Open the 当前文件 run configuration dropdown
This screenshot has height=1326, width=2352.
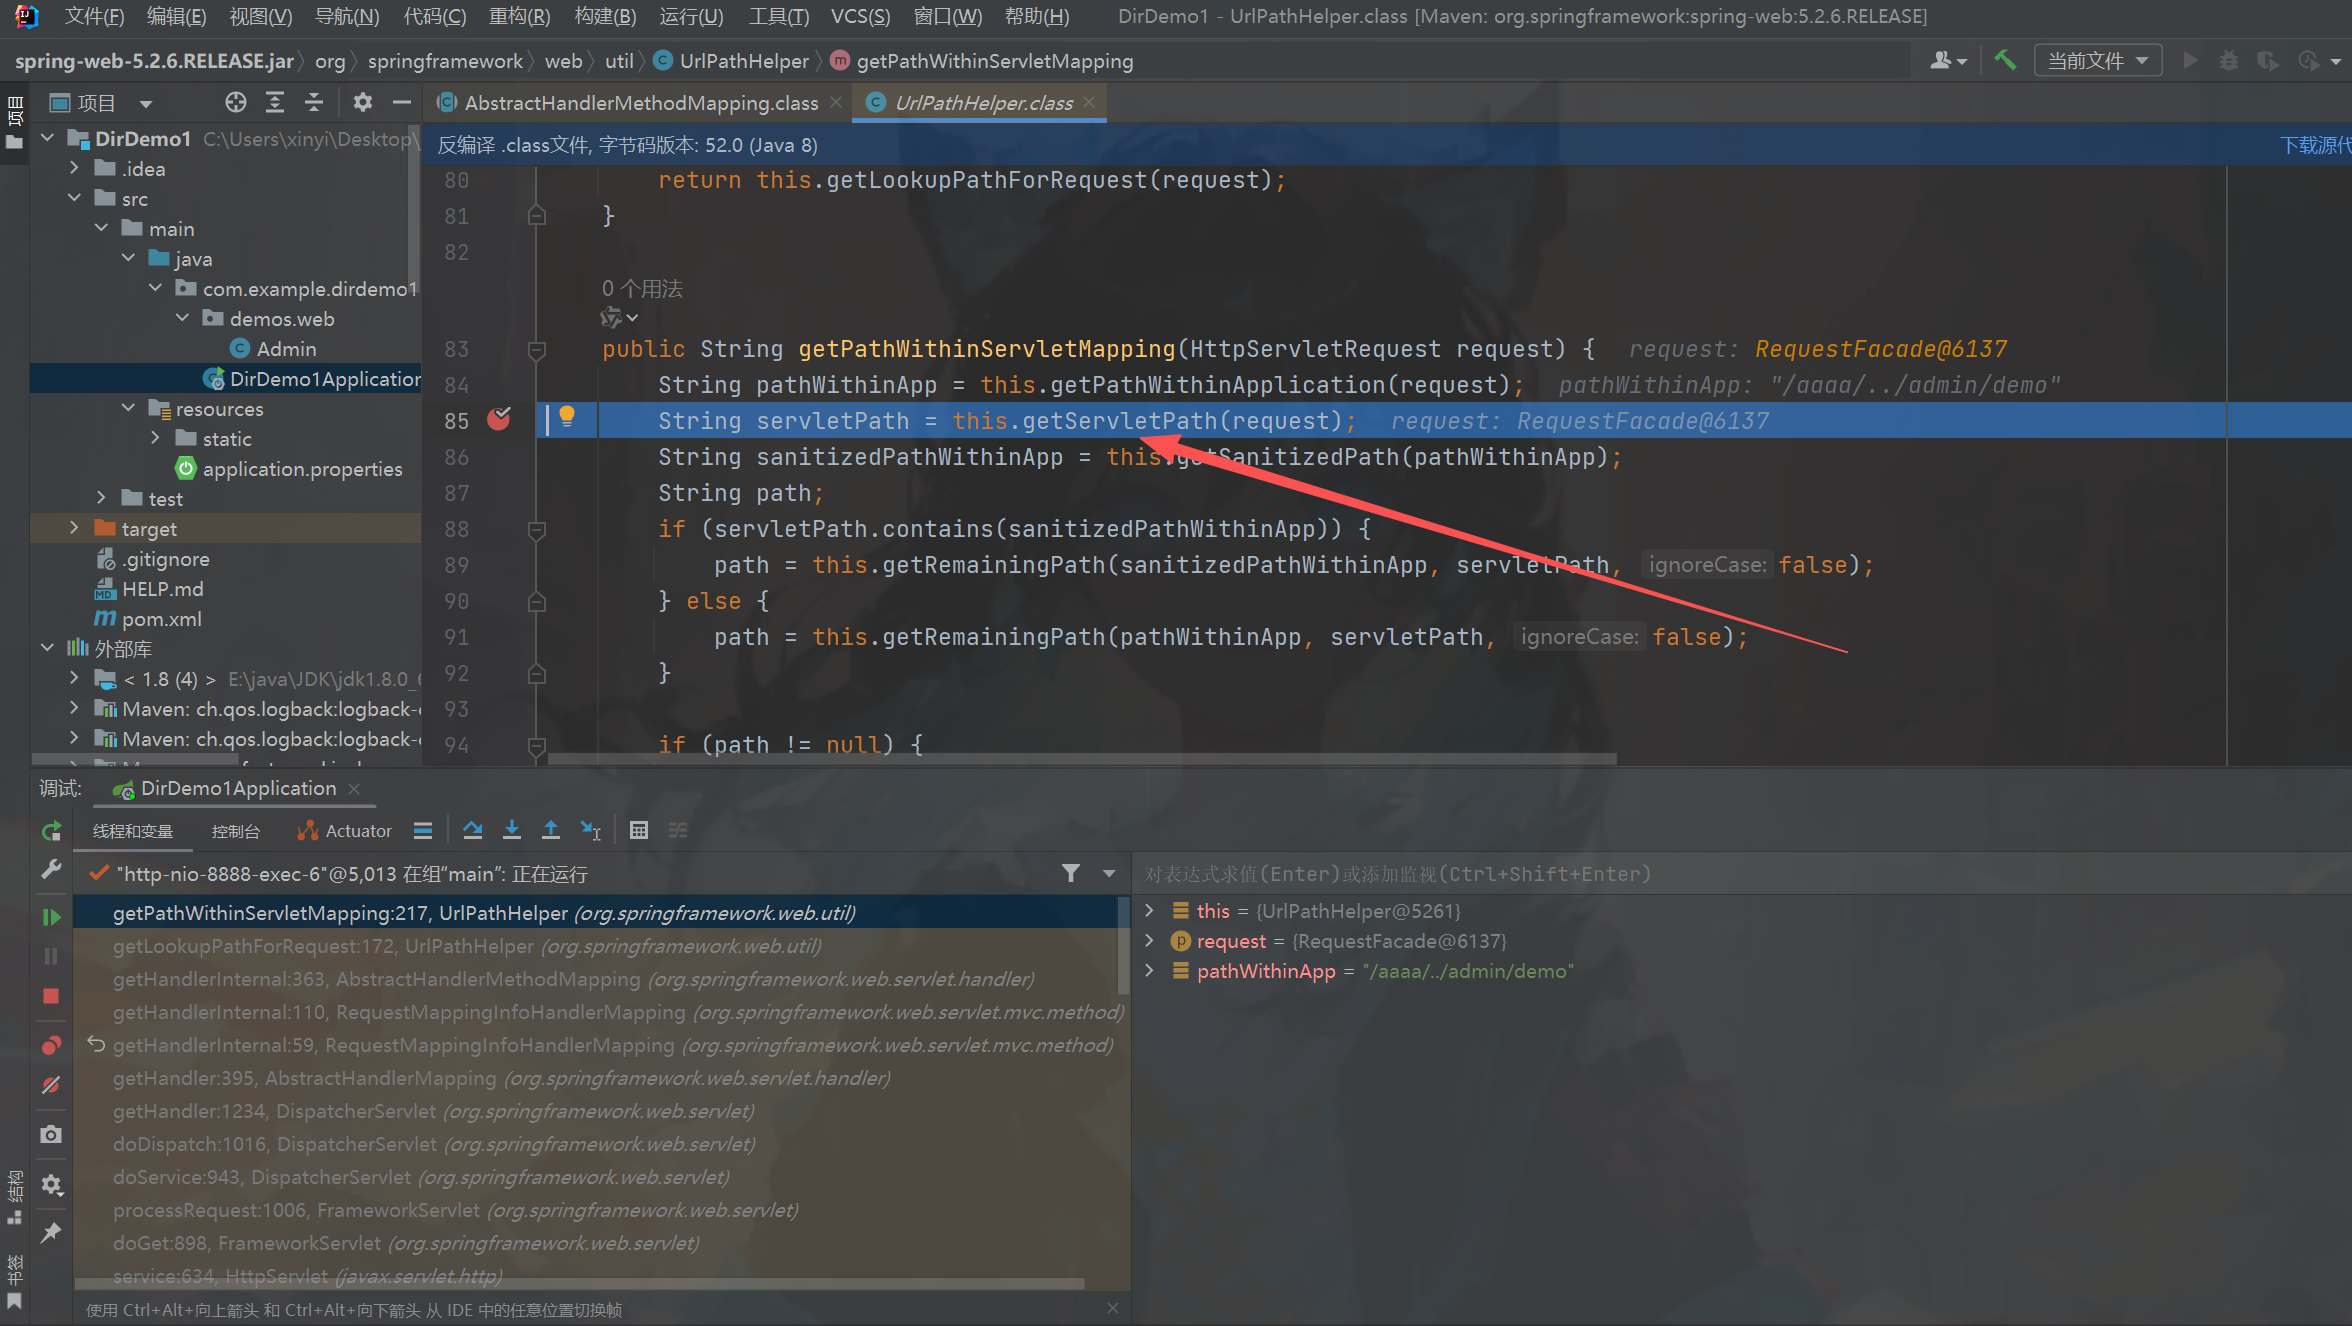click(x=2097, y=61)
